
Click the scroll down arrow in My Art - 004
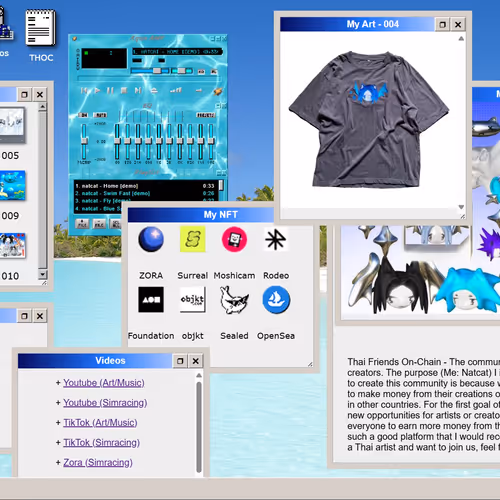click(x=461, y=207)
